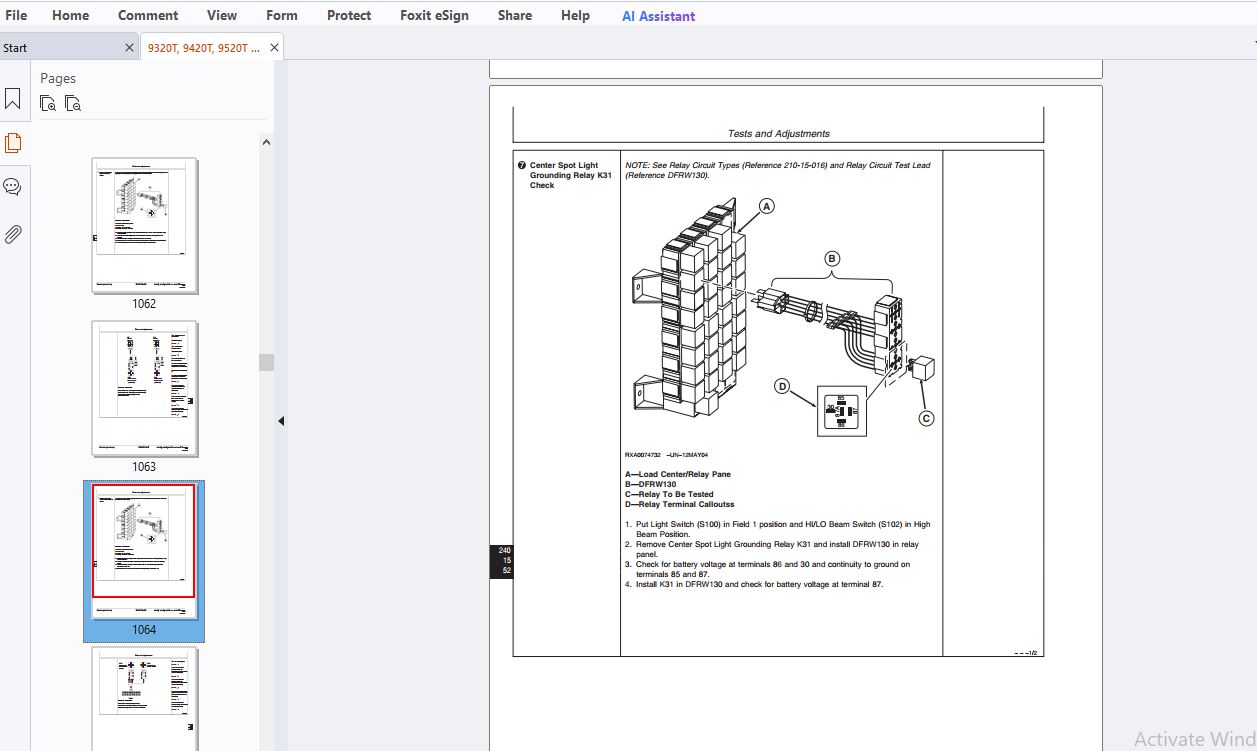Screen dimensions: 1257x751
Task: Click step 4 Install K31 in DFRW130
Action: click(755, 584)
